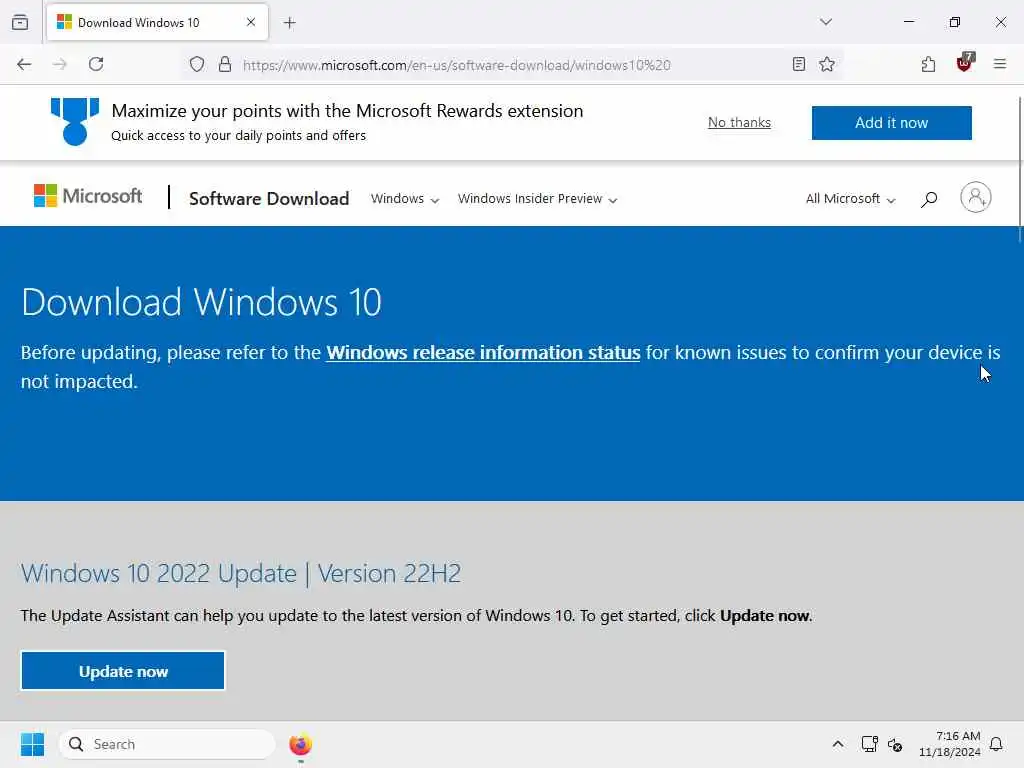
Task: Open the uBlock Origin extension icon
Action: (x=964, y=63)
